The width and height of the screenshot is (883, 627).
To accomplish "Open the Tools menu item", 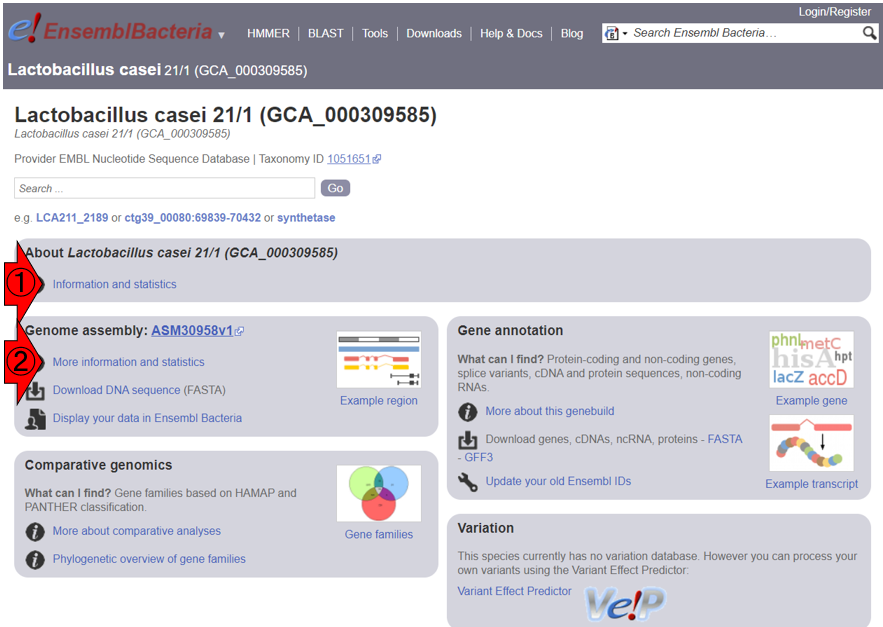I will click(x=375, y=33).
